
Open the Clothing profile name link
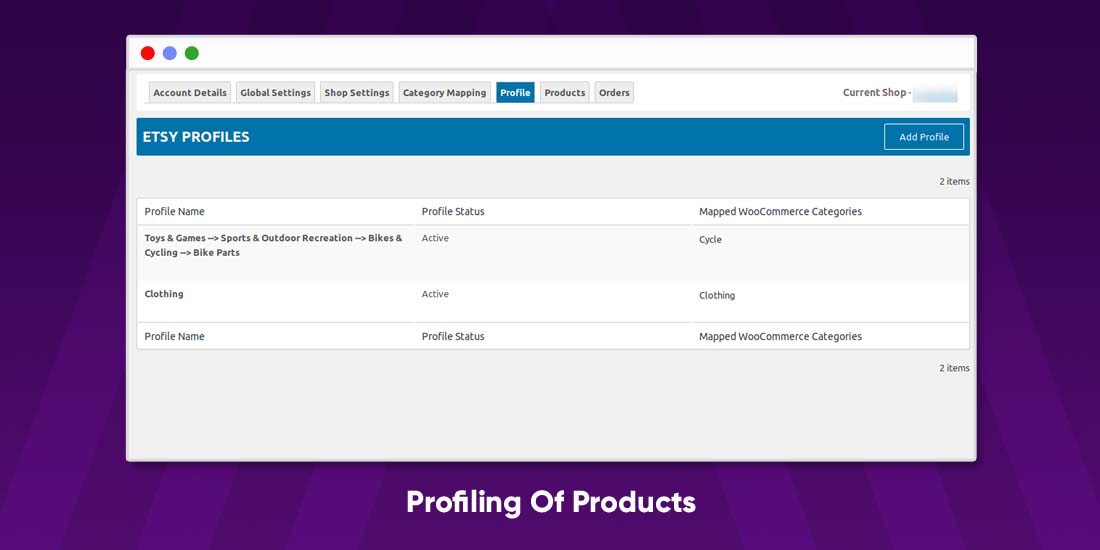164,294
